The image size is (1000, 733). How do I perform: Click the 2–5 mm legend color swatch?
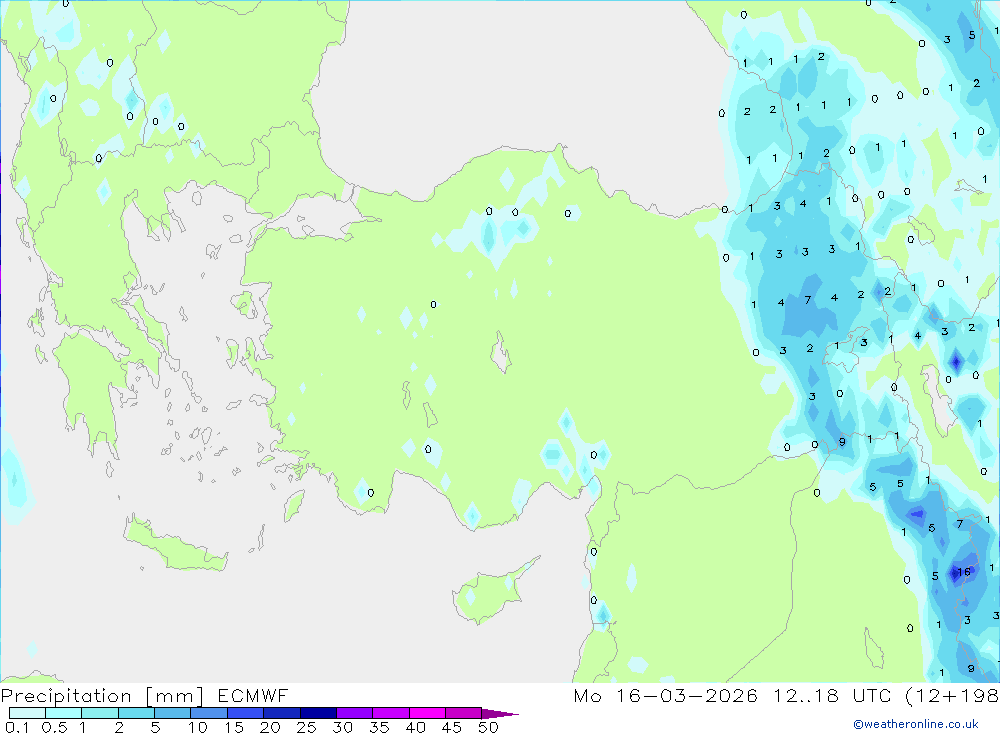point(136,713)
